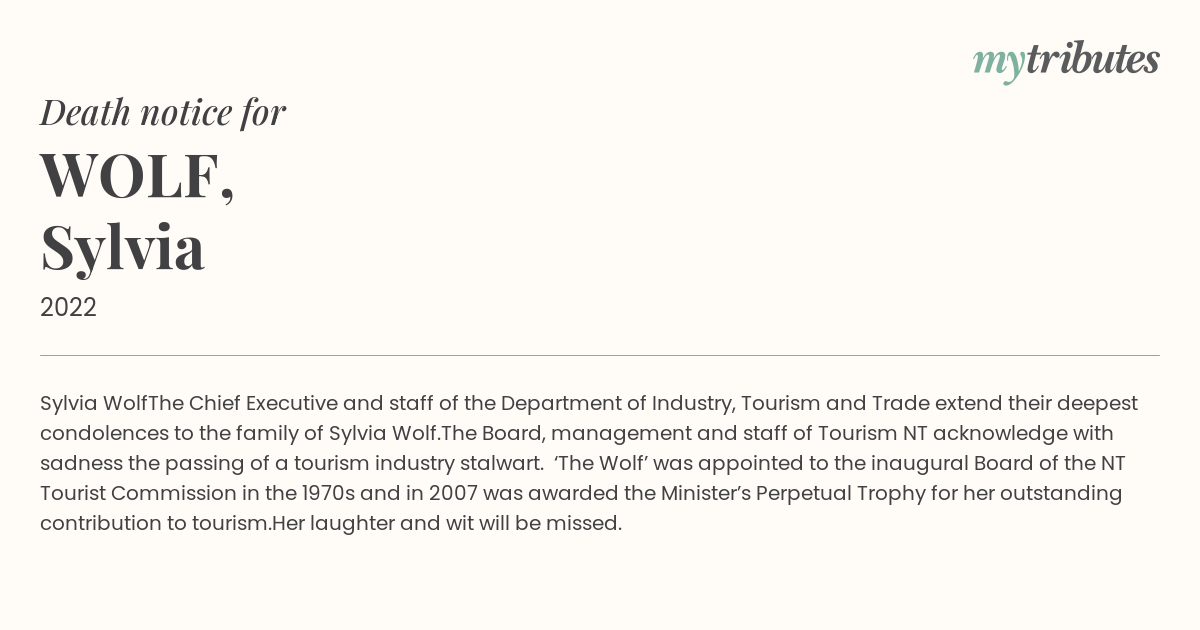This screenshot has height=630, width=1200.
Task: Click 'Her laughter and wit will be missed'
Action: [x=447, y=524]
